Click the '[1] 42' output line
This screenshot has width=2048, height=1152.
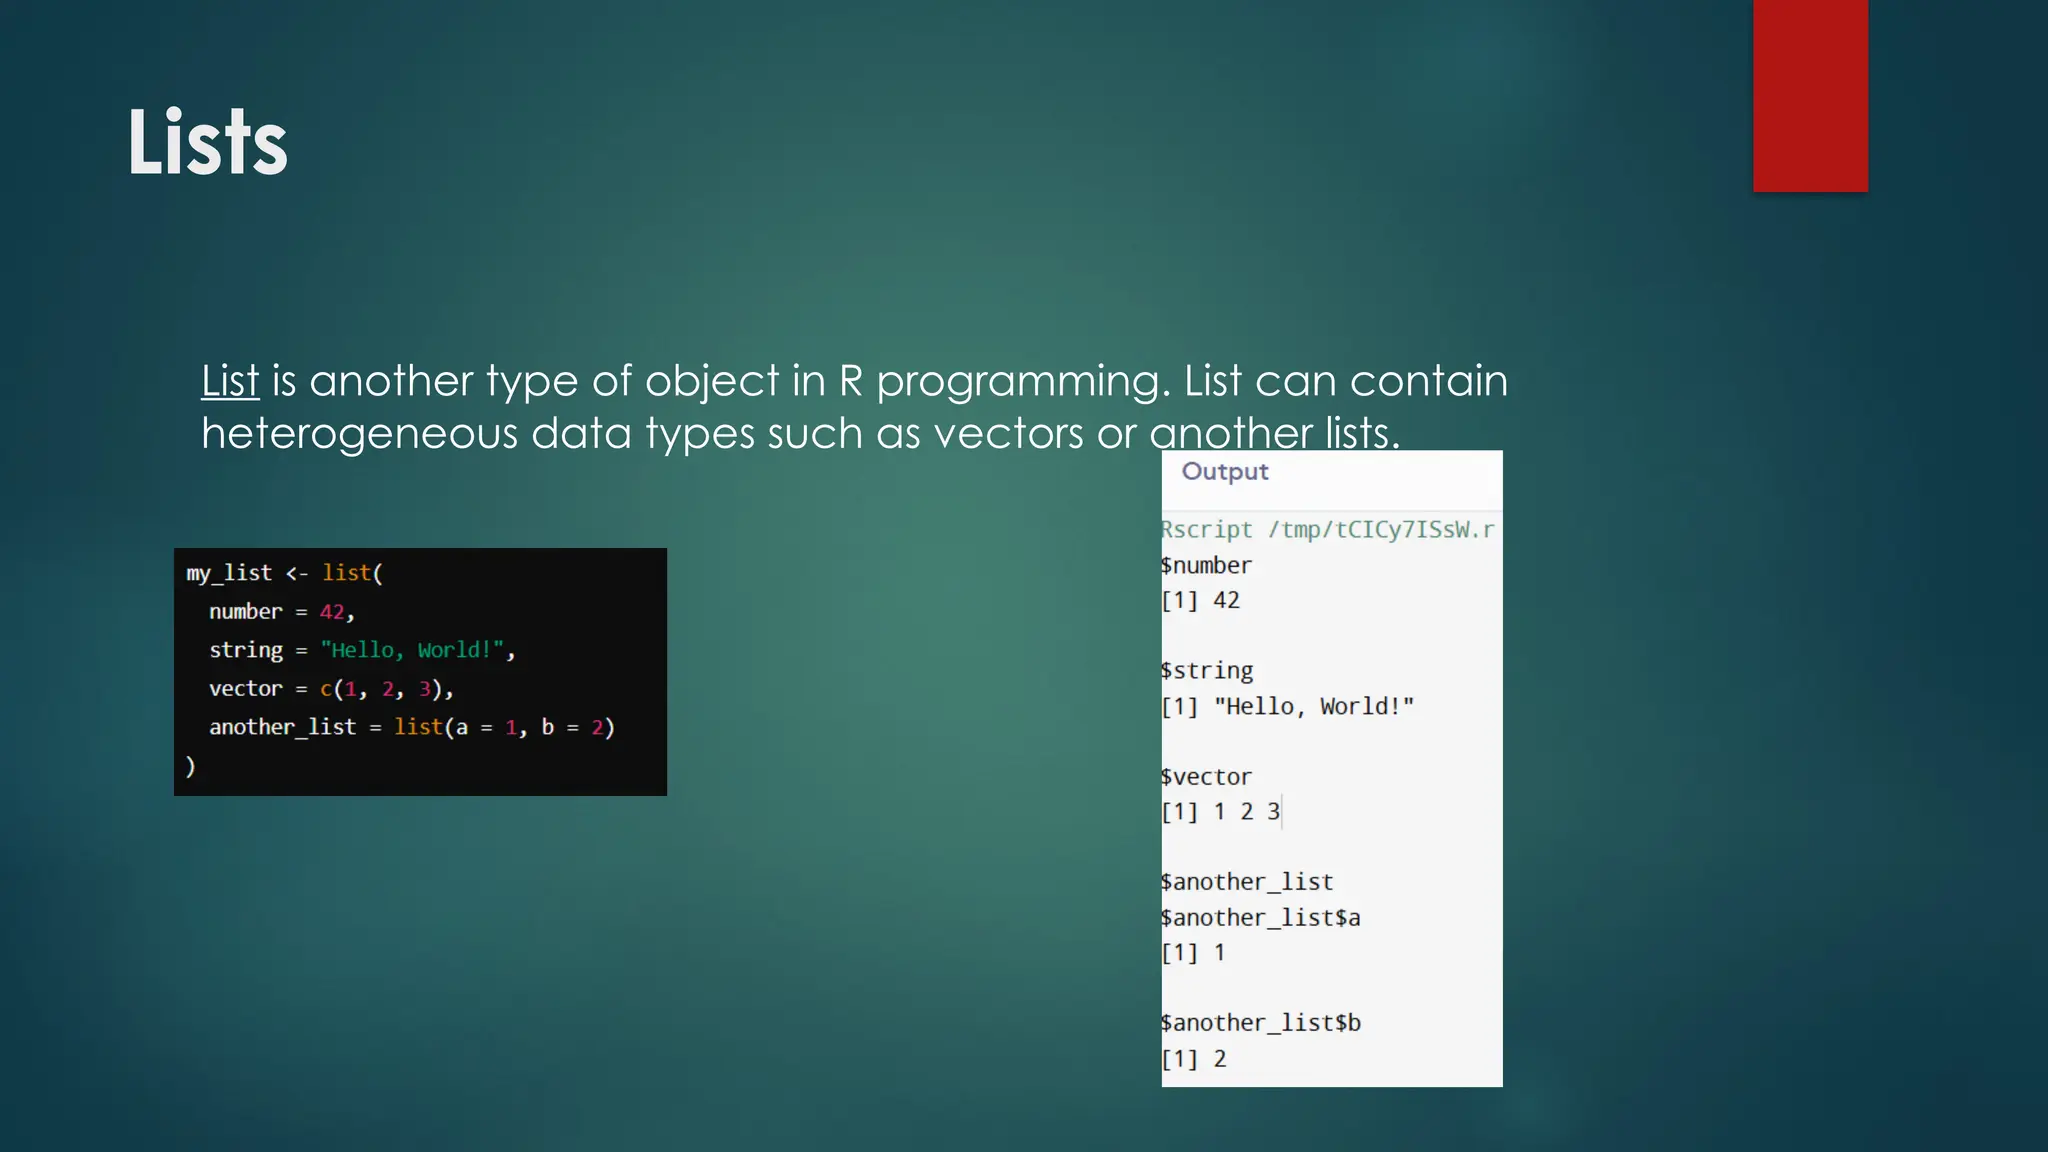[1200, 601]
